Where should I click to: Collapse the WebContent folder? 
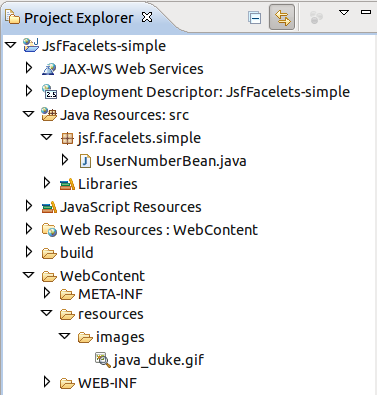pyautogui.click(x=29, y=275)
